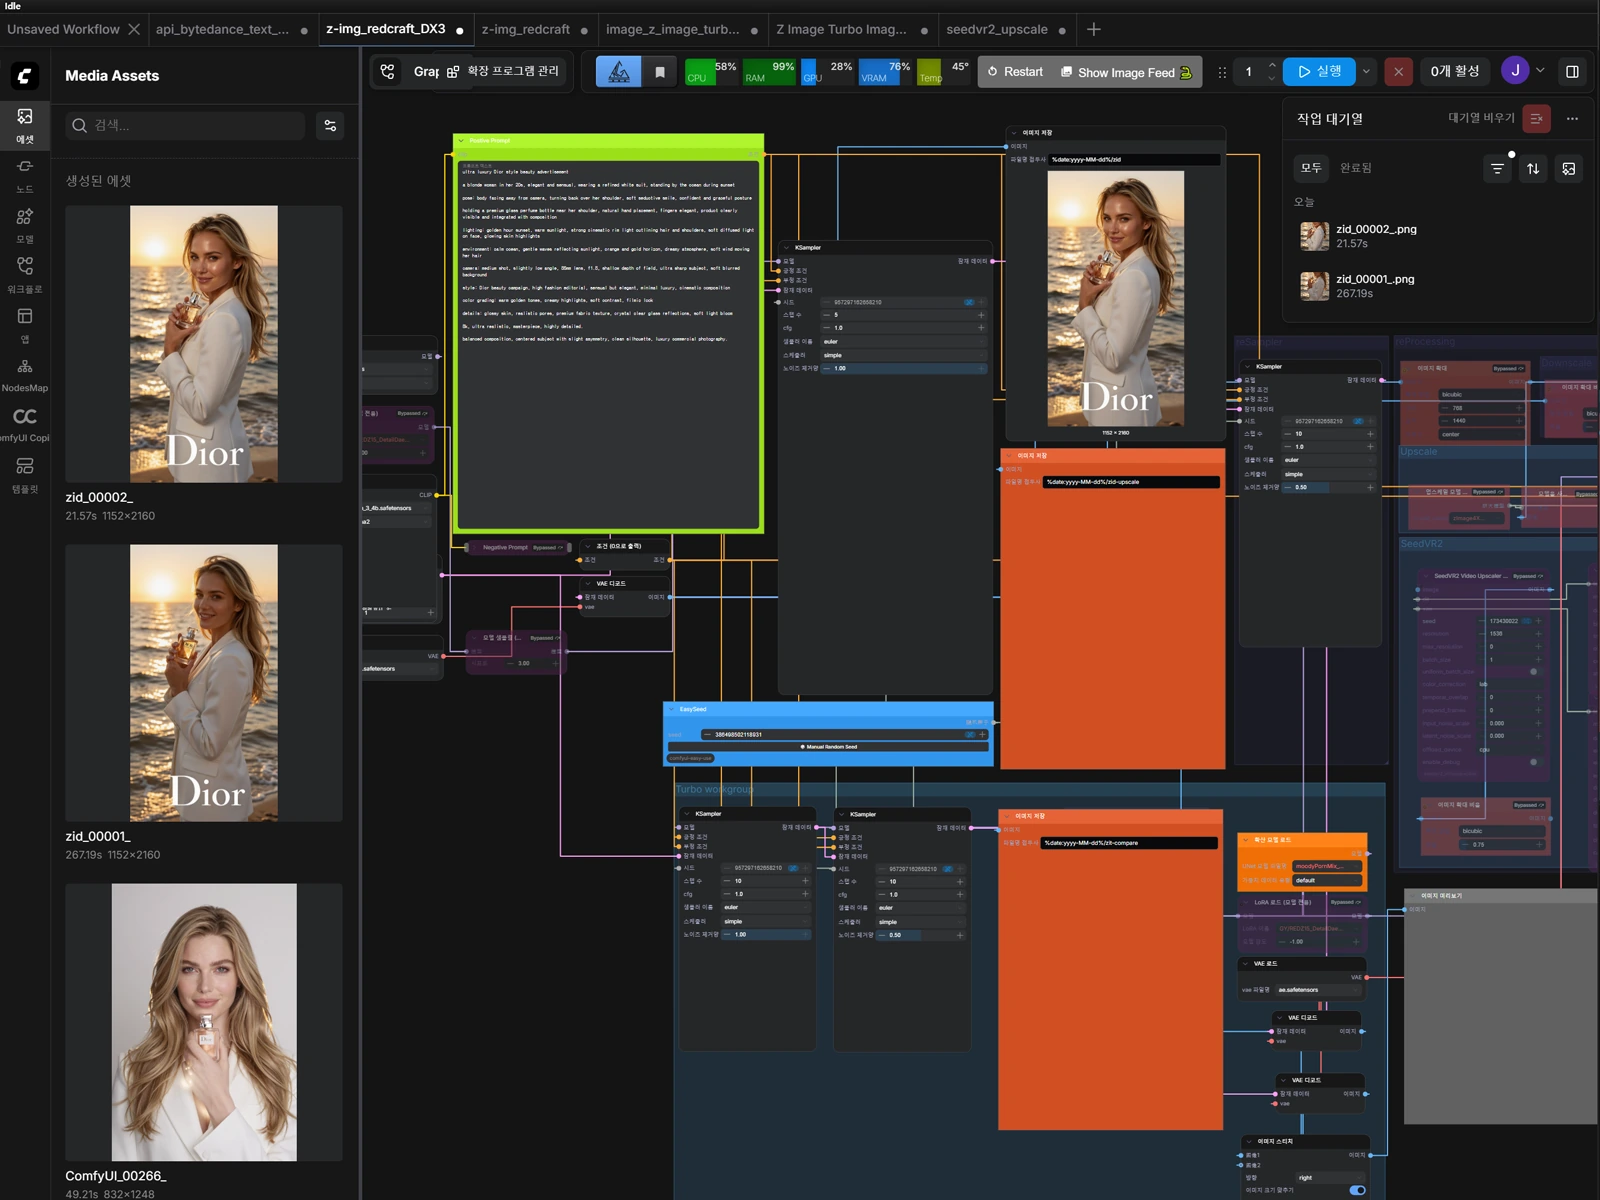Open the NodesMap sidebar panel
The image size is (1600, 1200).
(25, 375)
